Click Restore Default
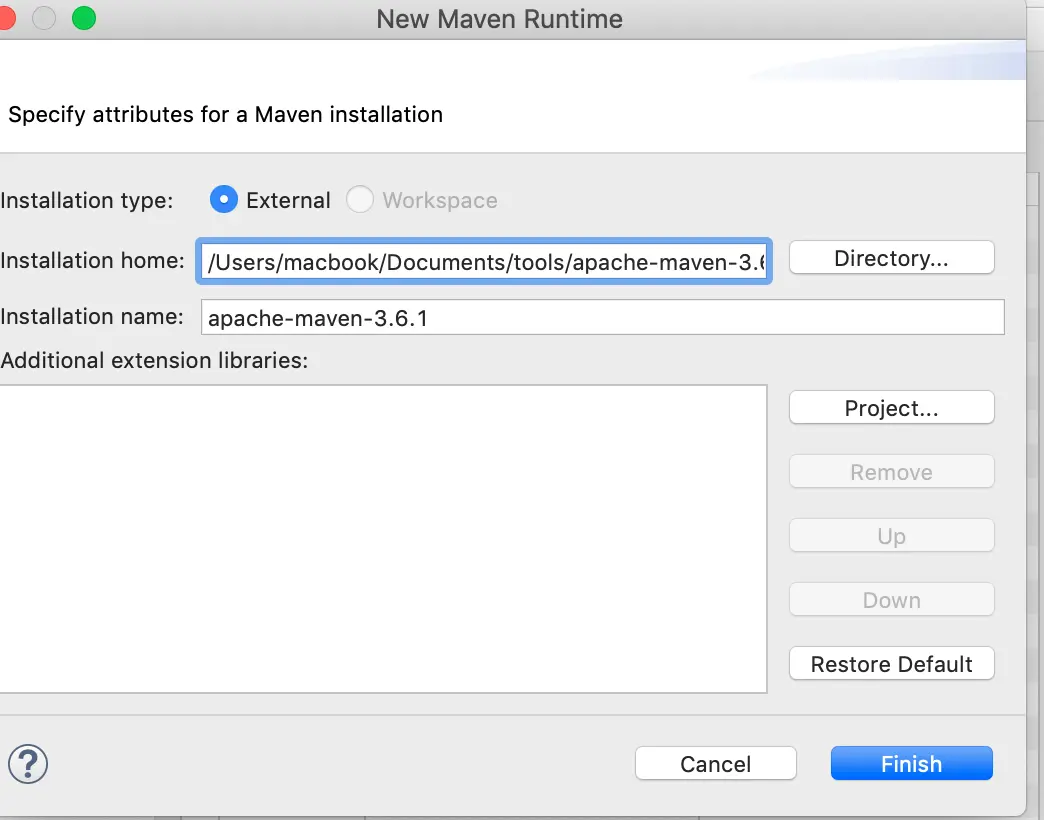The width and height of the screenshot is (1044, 820). coord(892,664)
